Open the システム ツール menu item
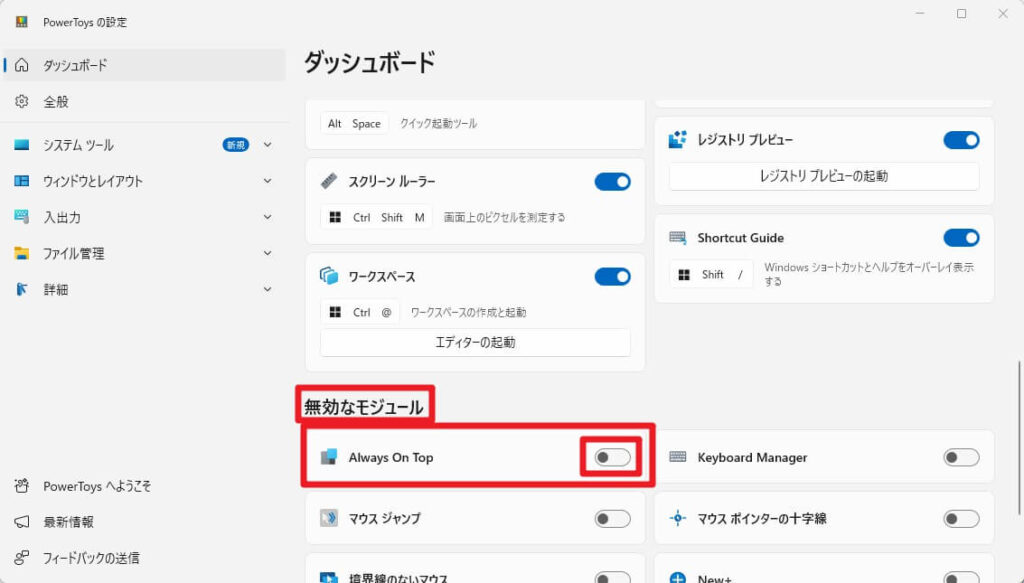Viewport: 1024px width, 583px height. click(x=144, y=145)
